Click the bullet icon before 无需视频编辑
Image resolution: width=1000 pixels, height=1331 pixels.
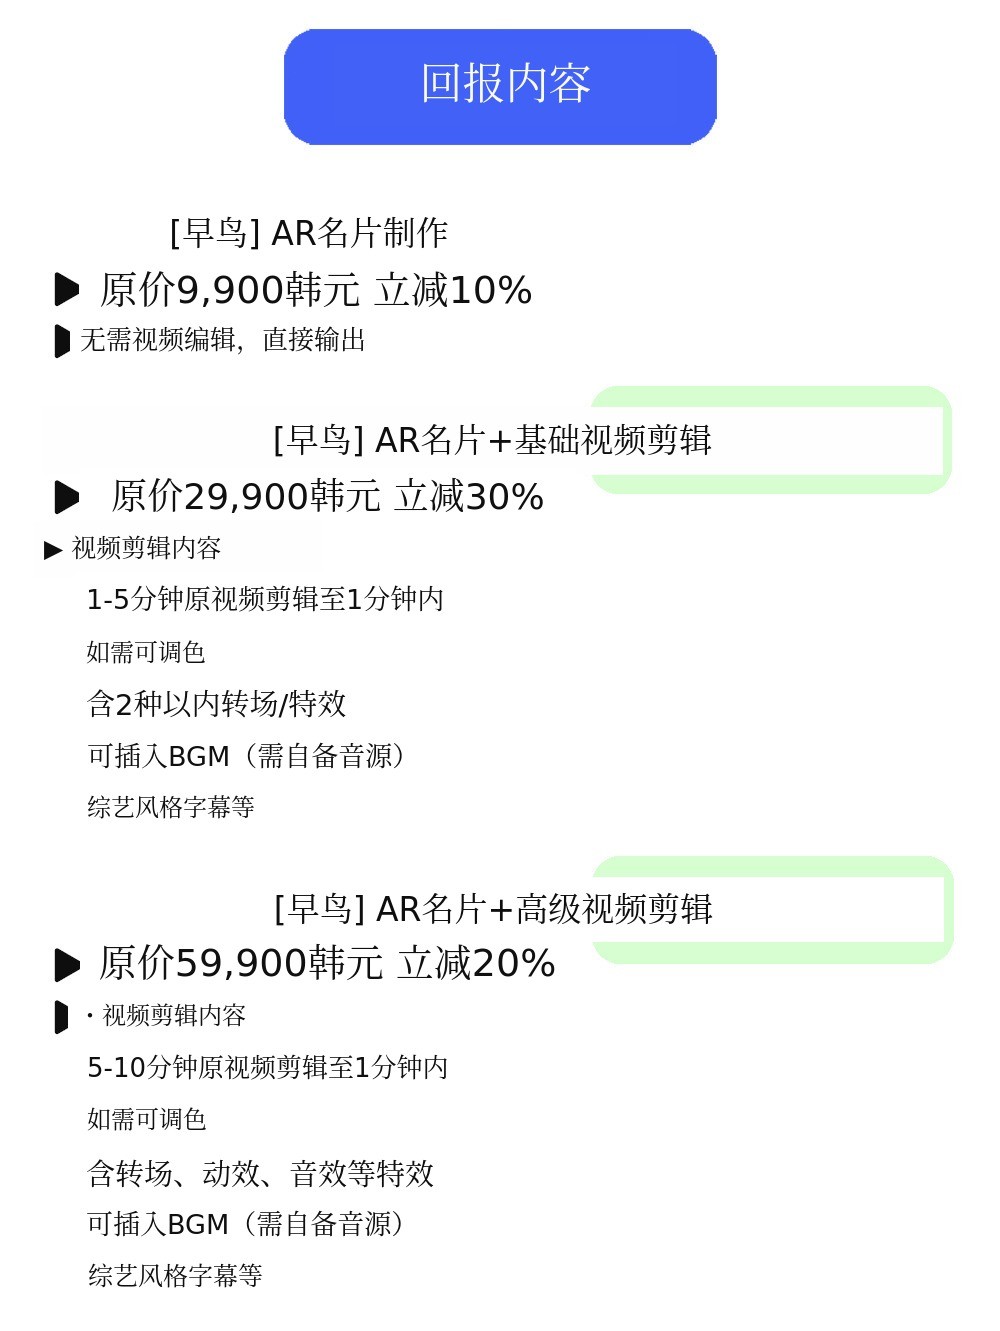tap(62, 341)
